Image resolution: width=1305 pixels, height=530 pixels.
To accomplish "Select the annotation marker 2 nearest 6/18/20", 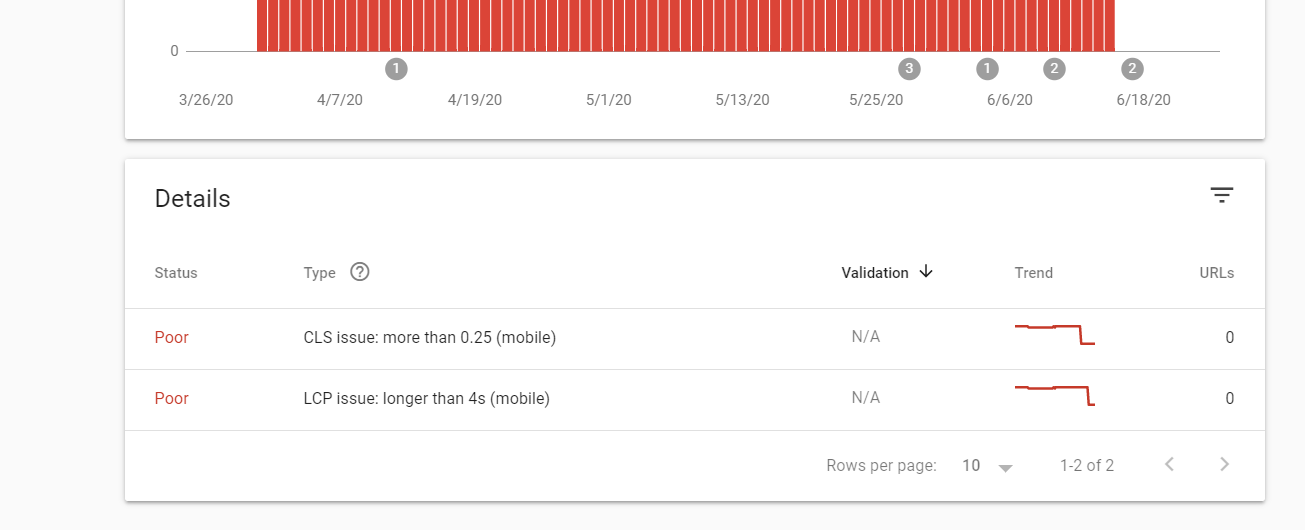I will [1132, 69].
